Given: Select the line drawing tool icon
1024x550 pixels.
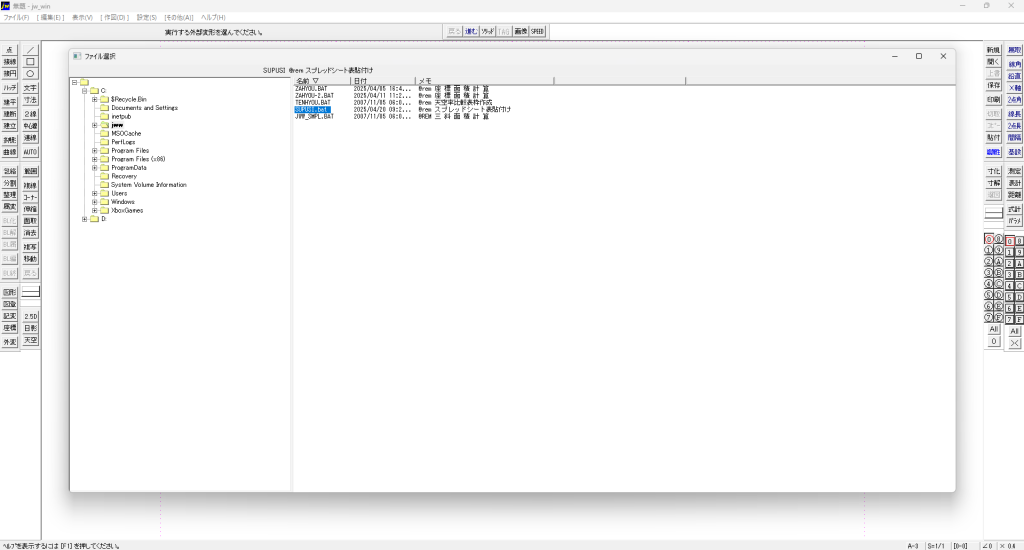Looking at the screenshot, I should tap(30, 50).
